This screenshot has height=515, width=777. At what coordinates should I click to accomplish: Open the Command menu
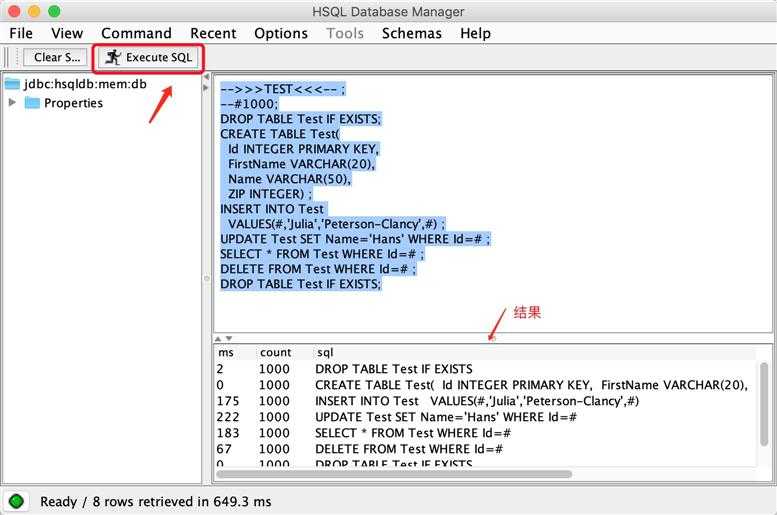click(x=136, y=33)
